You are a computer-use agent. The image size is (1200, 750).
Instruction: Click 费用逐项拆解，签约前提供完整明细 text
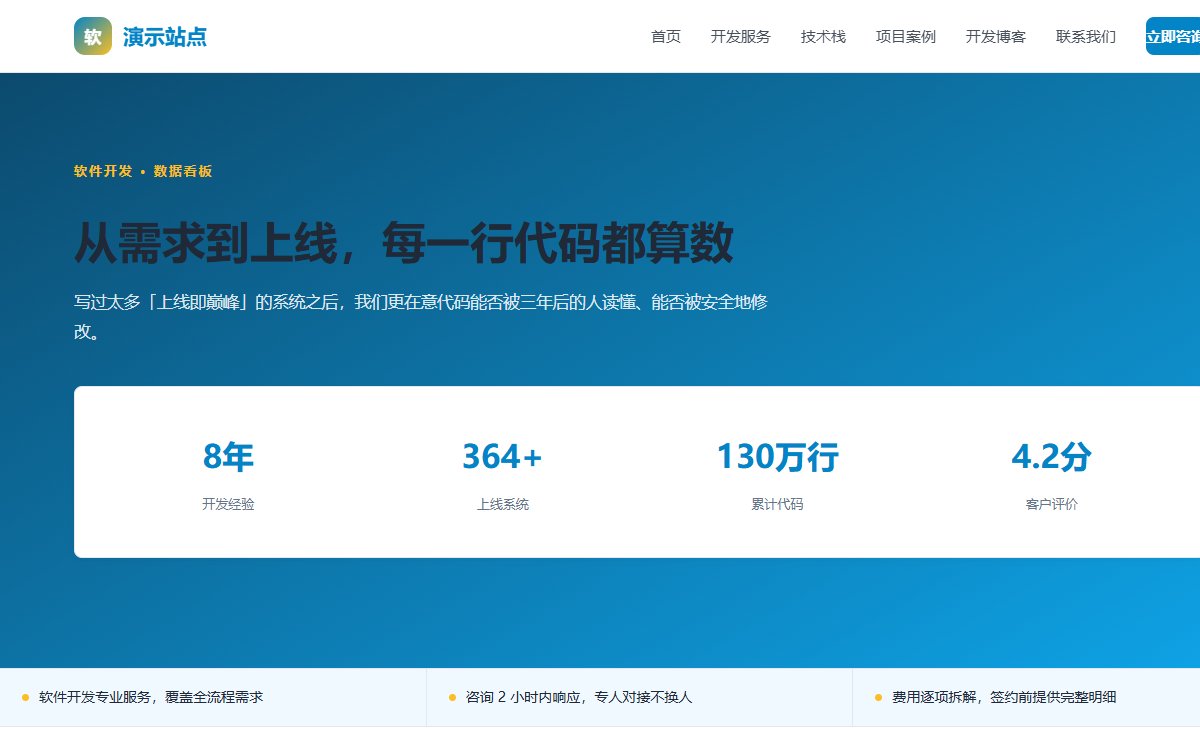coord(1004,697)
